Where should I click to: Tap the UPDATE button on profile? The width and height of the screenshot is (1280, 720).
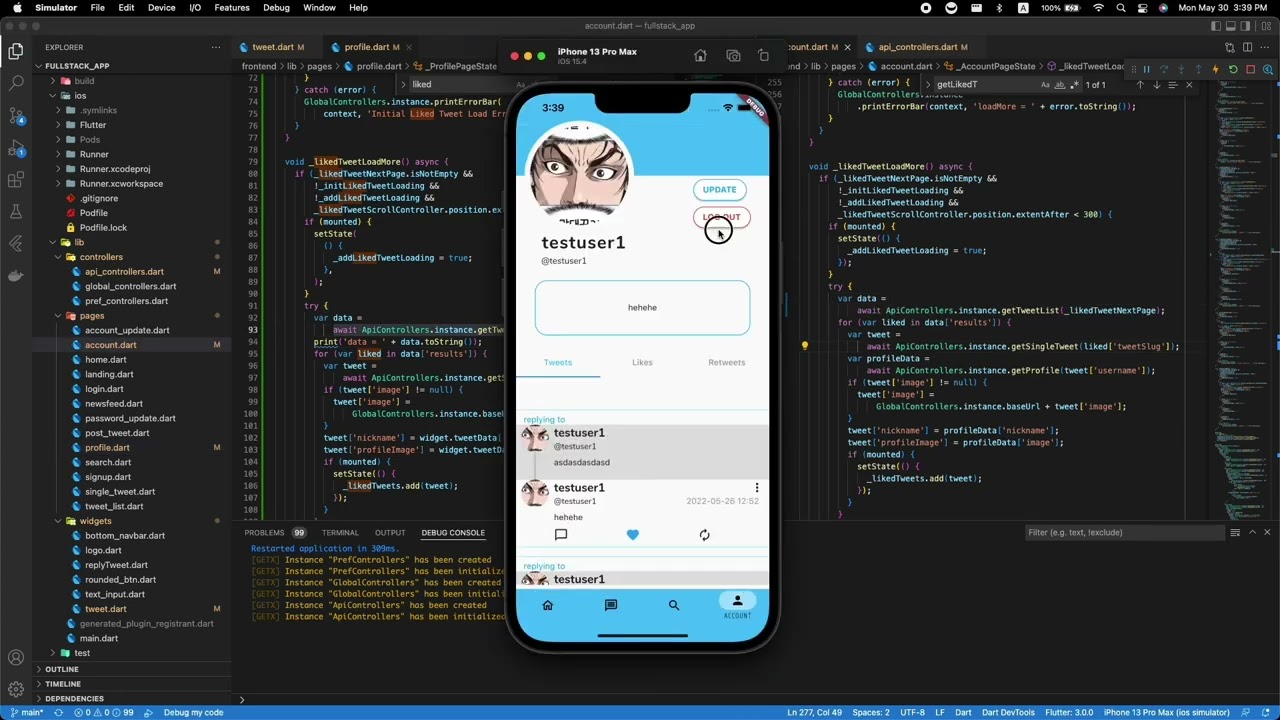pos(719,189)
